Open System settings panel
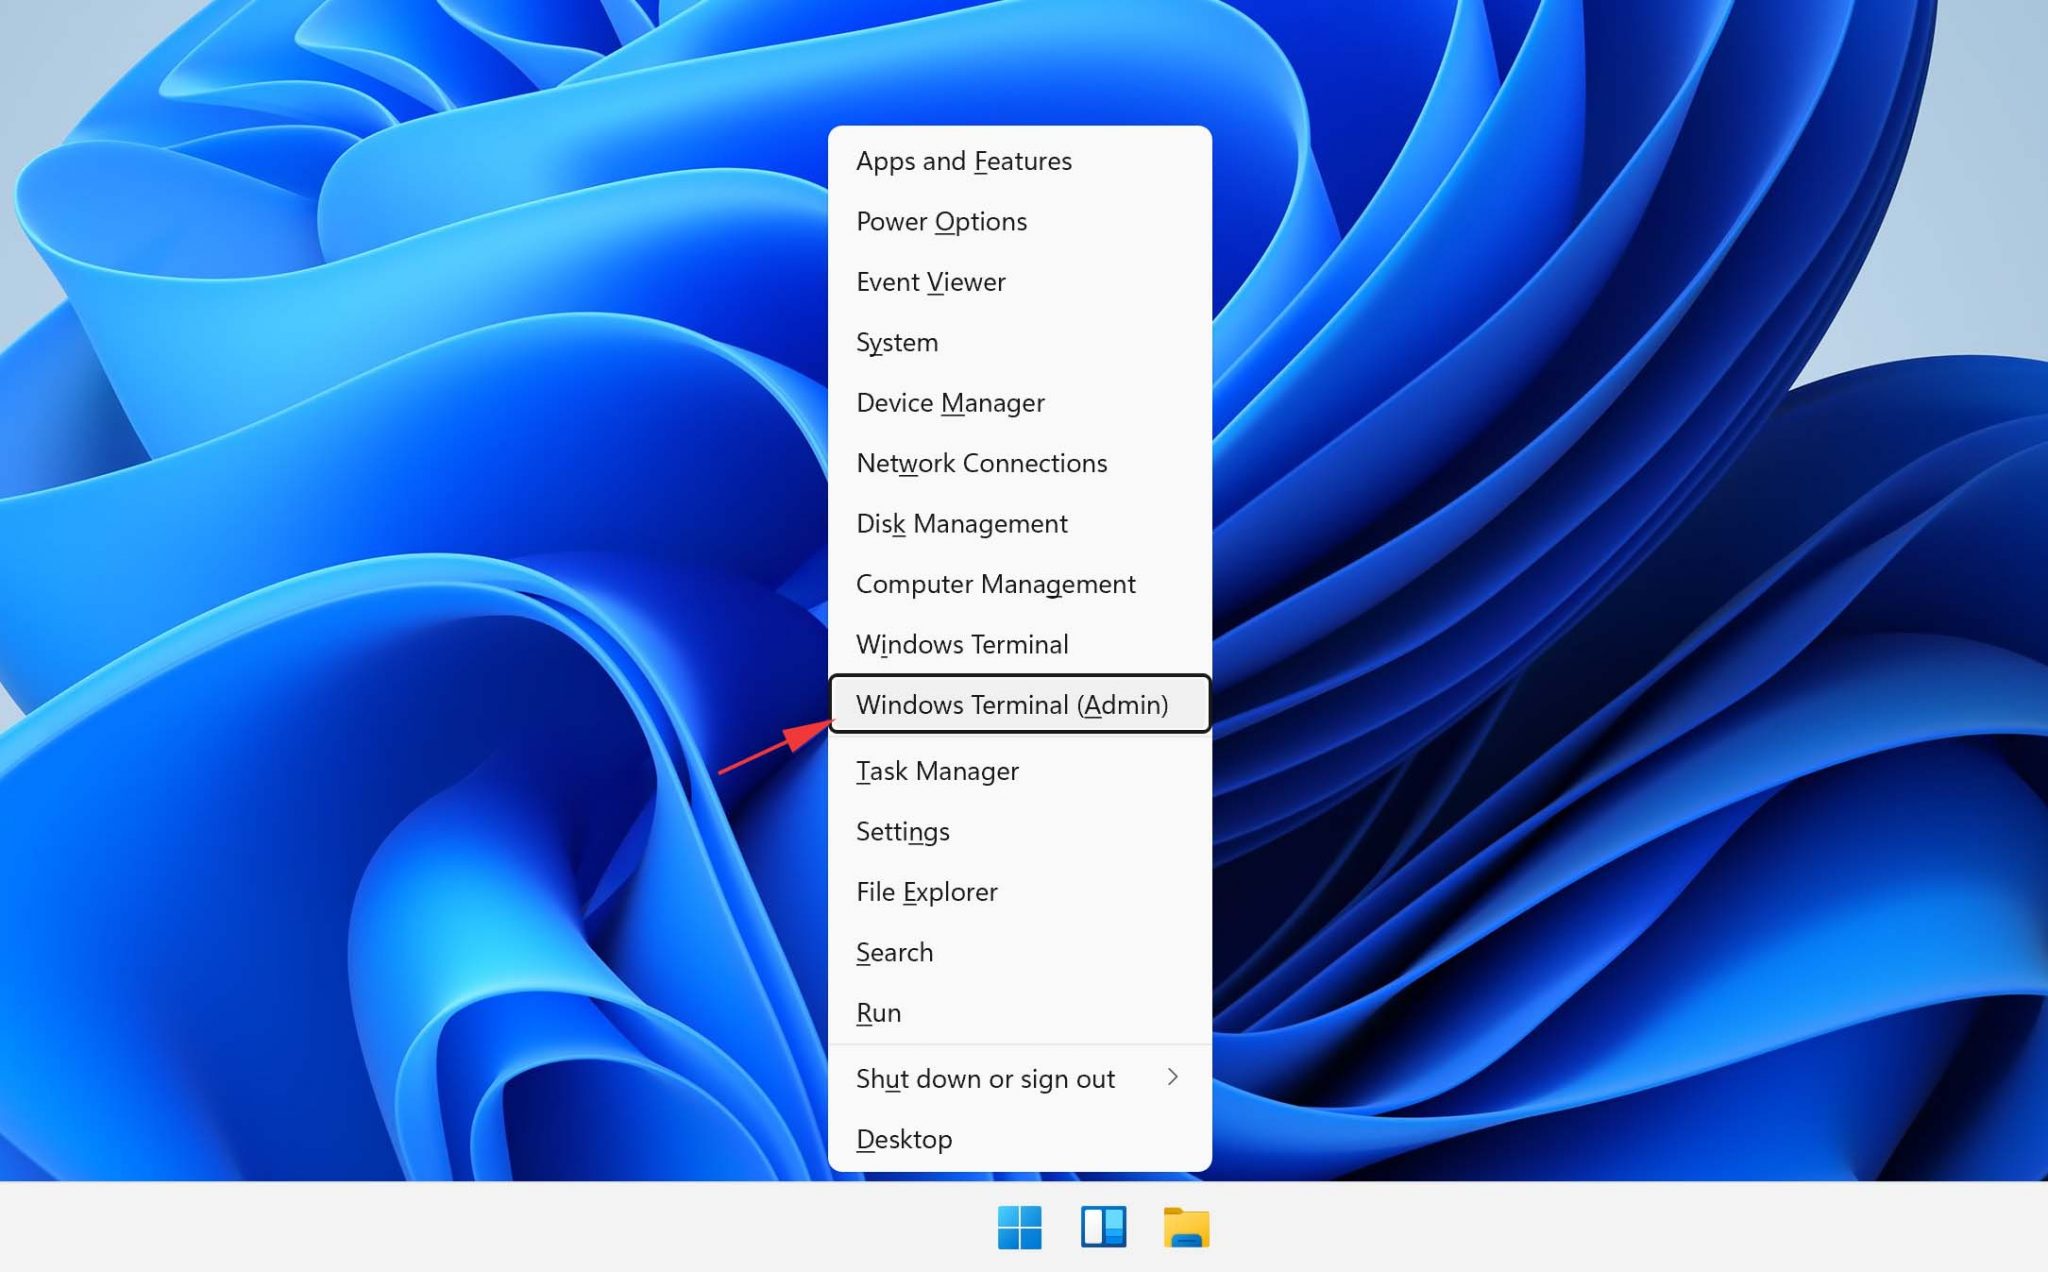Image resolution: width=2048 pixels, height=1272 pixels. 897,340
